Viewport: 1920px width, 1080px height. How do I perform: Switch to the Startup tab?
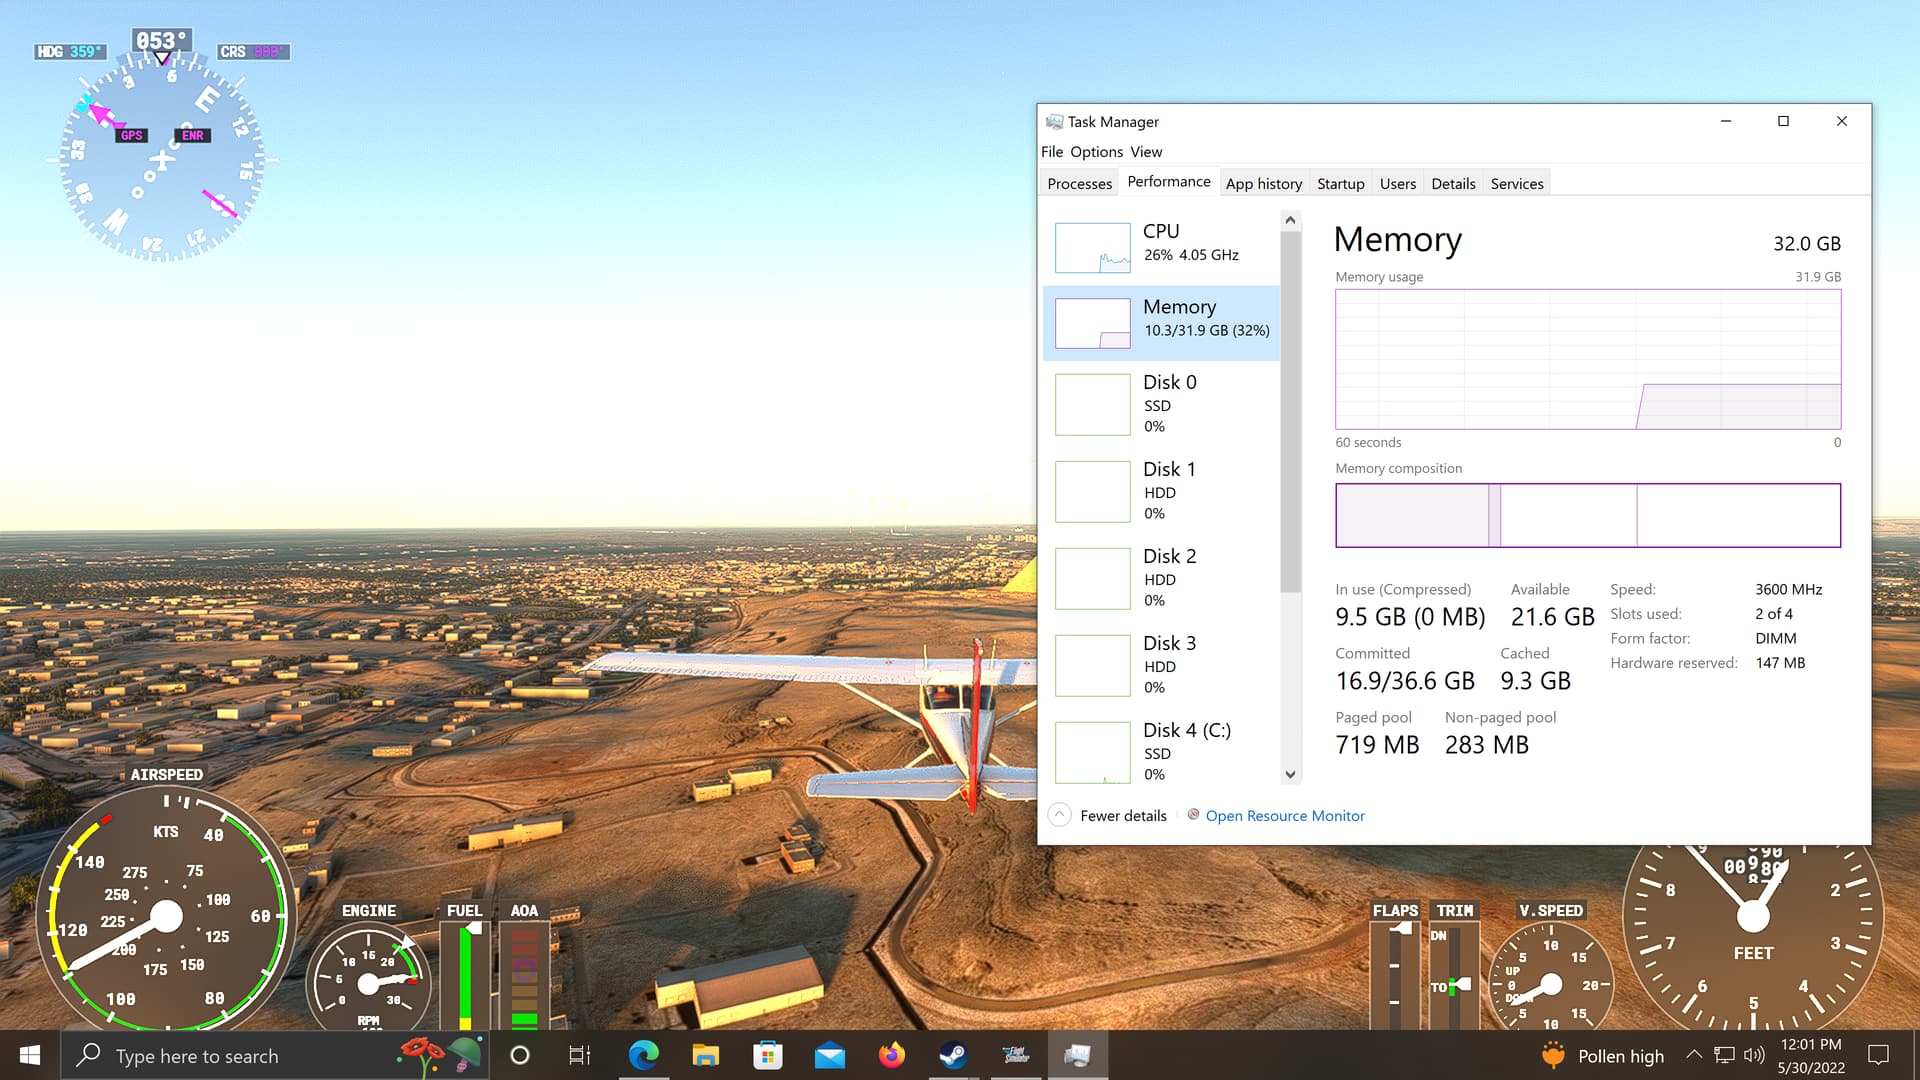pos(1340,183)
